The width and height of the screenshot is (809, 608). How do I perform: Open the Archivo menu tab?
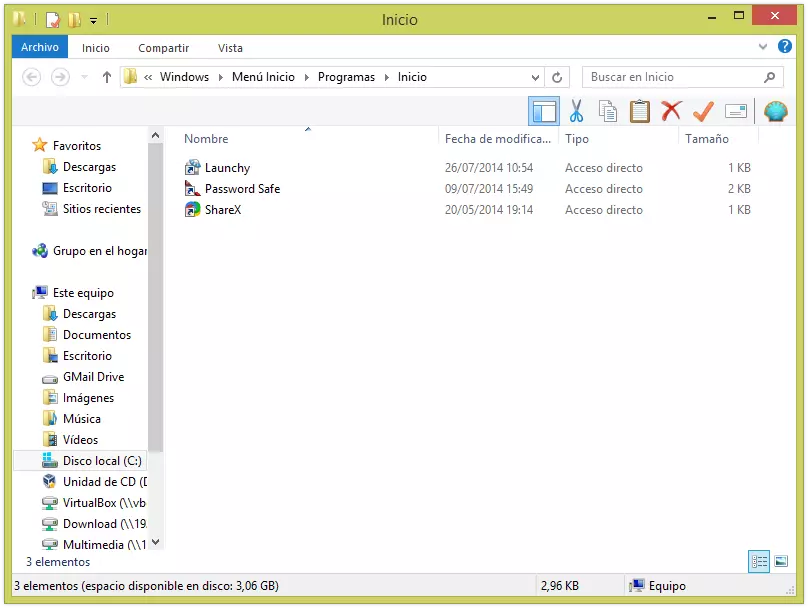pos(40,47)
